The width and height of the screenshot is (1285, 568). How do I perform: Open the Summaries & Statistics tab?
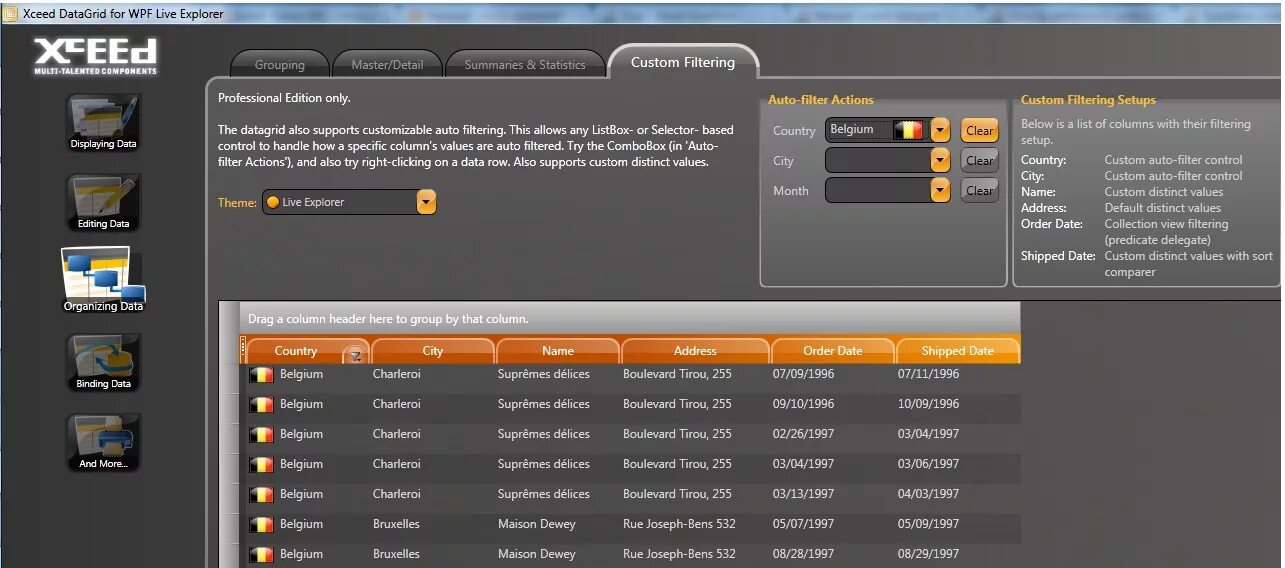(x=525, y=64)
